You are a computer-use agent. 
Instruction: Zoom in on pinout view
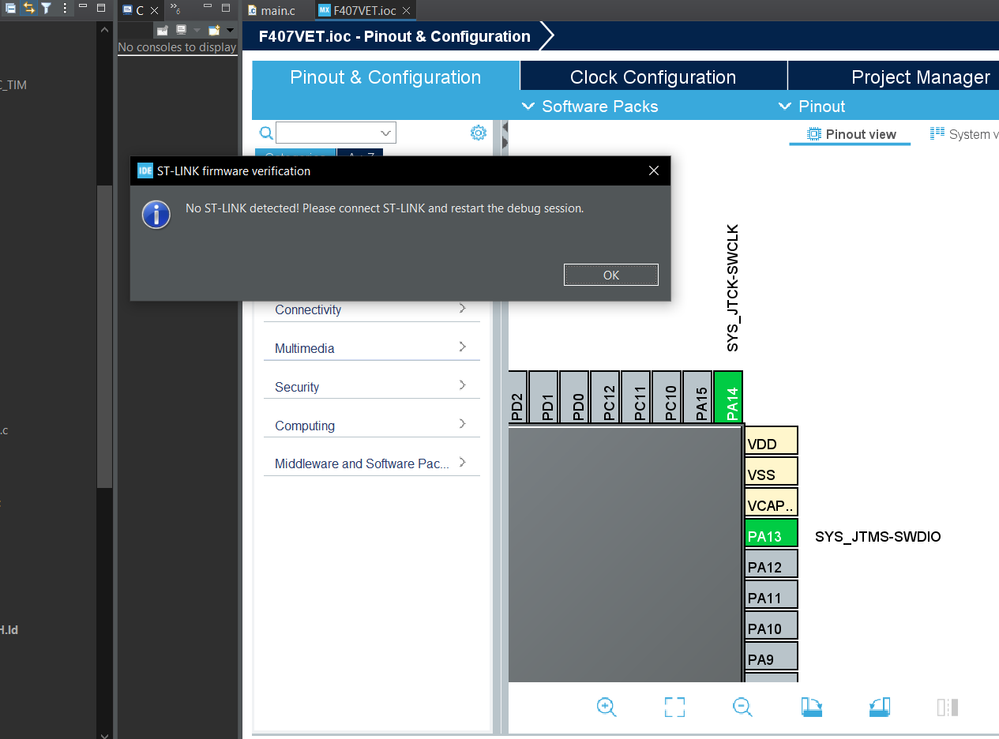click(607, 707)
